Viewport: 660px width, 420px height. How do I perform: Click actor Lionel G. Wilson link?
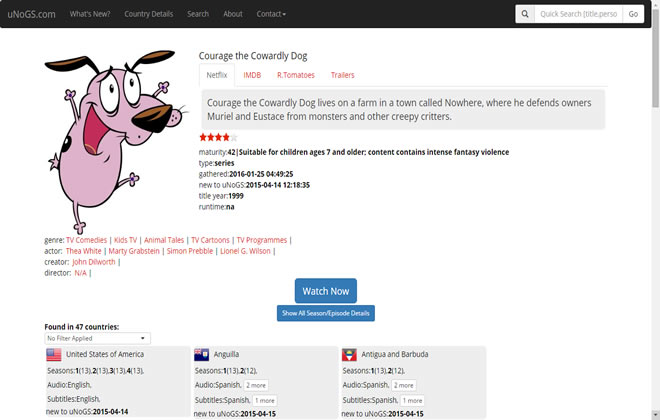[245, 251]
